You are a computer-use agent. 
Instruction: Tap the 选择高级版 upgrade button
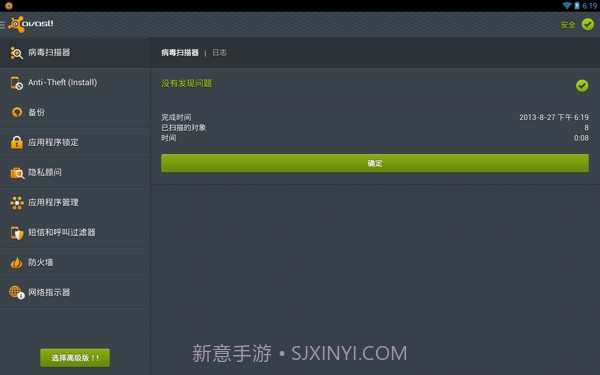pyautogui.click(x=75, y=358)
